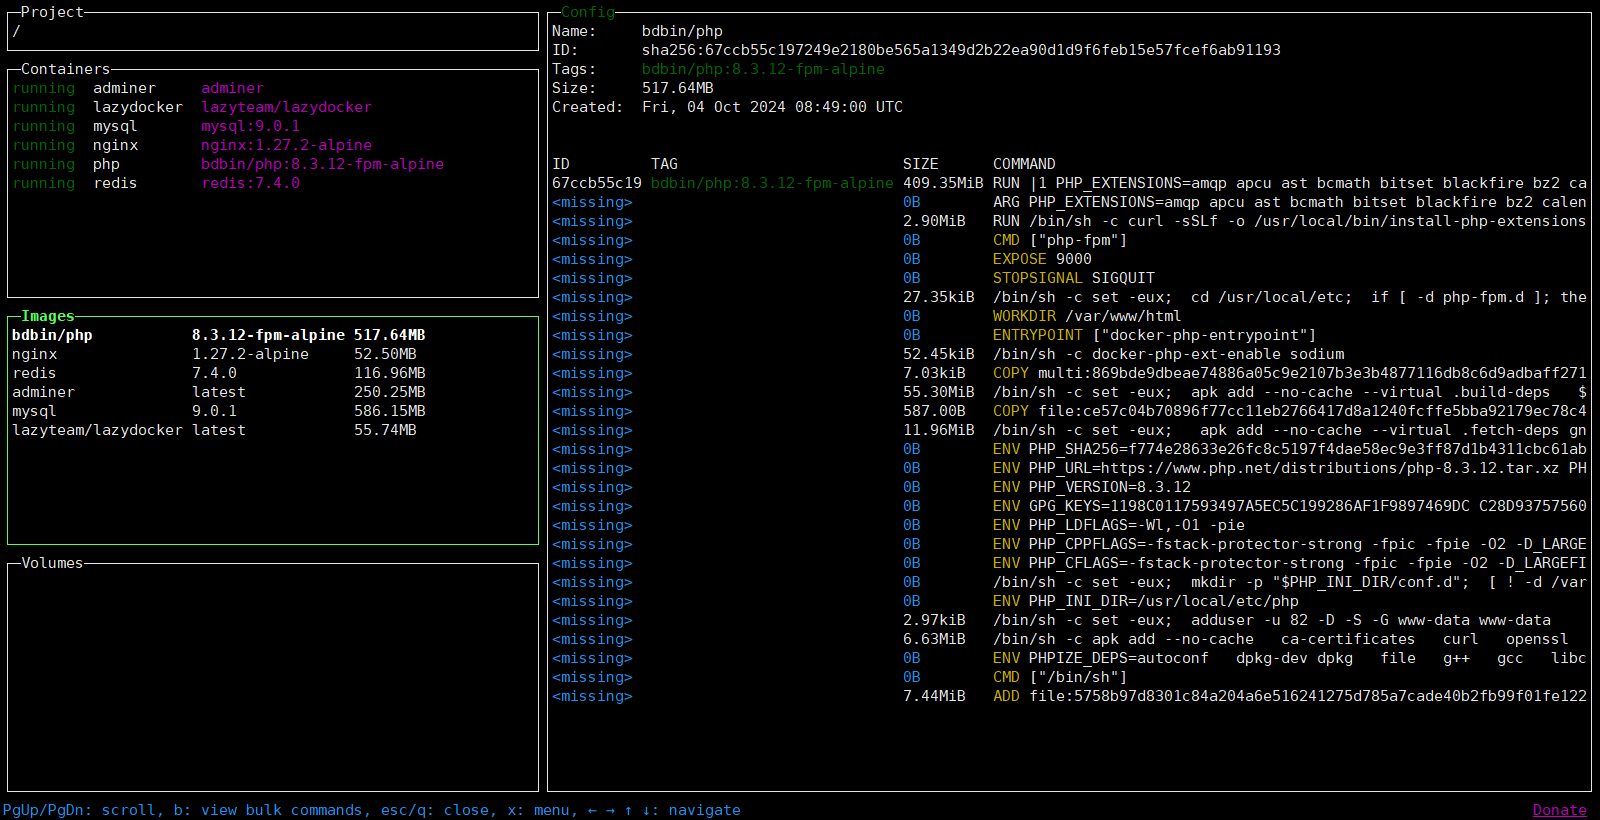The height and width of the screenshot is (820, 1600).
Task: Click the ENV PHP_URL layer command
Action: [x=1290, y=468]
